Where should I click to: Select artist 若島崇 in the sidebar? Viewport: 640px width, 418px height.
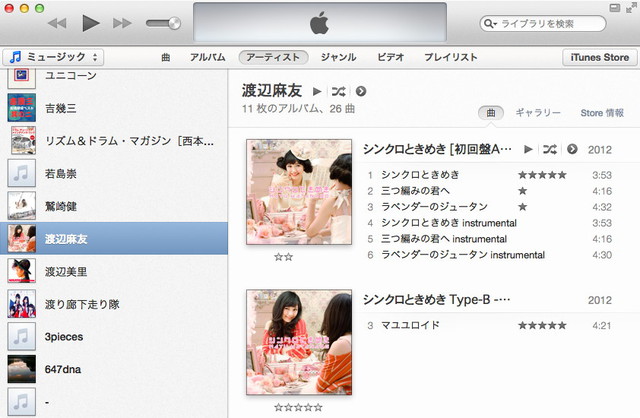(x=114, y=173)
